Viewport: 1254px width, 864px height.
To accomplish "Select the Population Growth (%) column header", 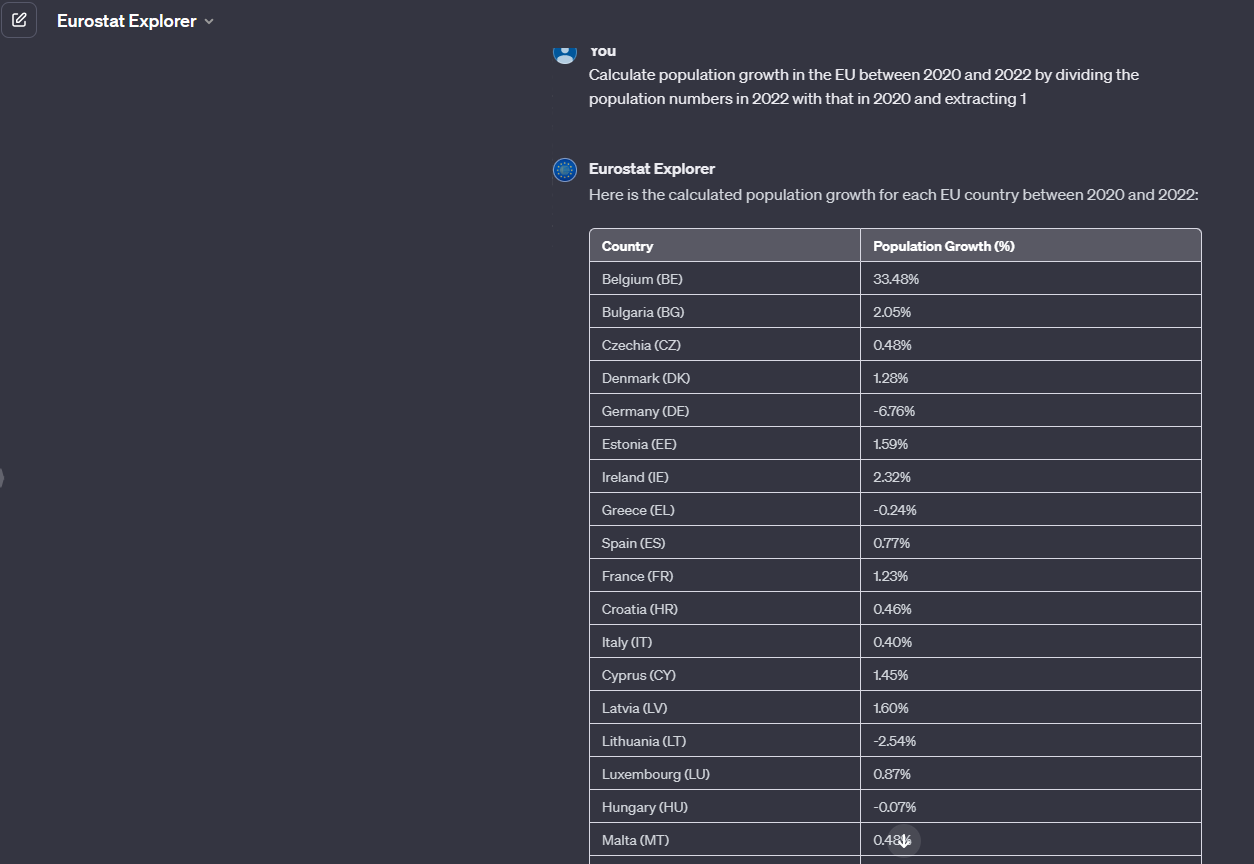I will pyautogui.click(x=1031, y=246).
